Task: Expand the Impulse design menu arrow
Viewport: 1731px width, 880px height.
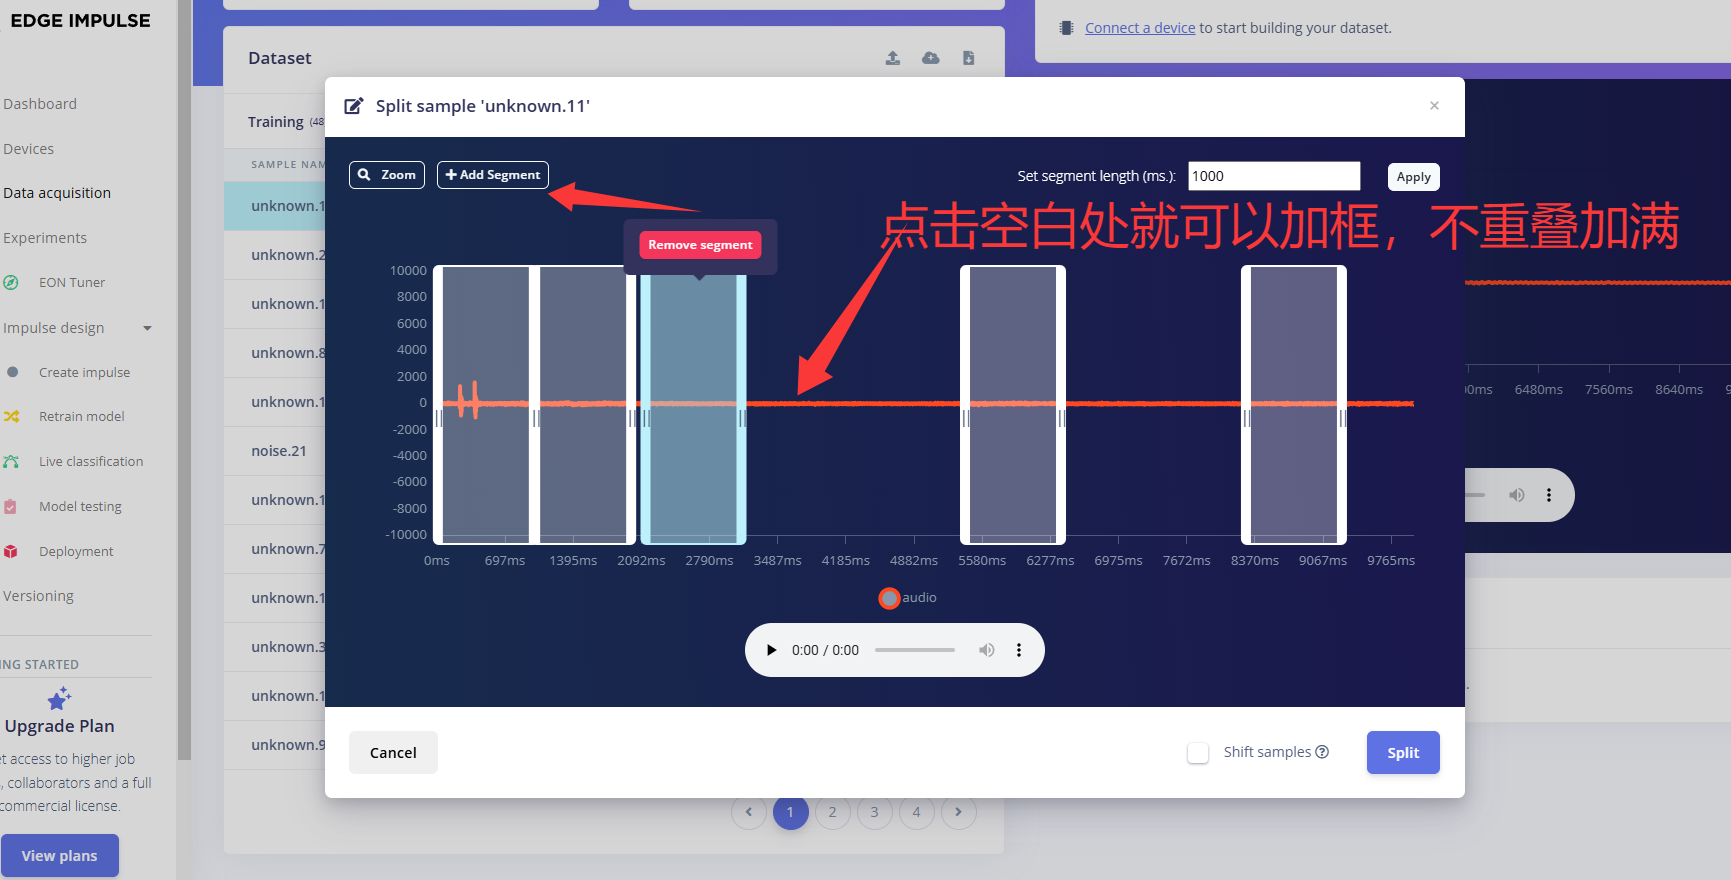Action: [148, 328]
